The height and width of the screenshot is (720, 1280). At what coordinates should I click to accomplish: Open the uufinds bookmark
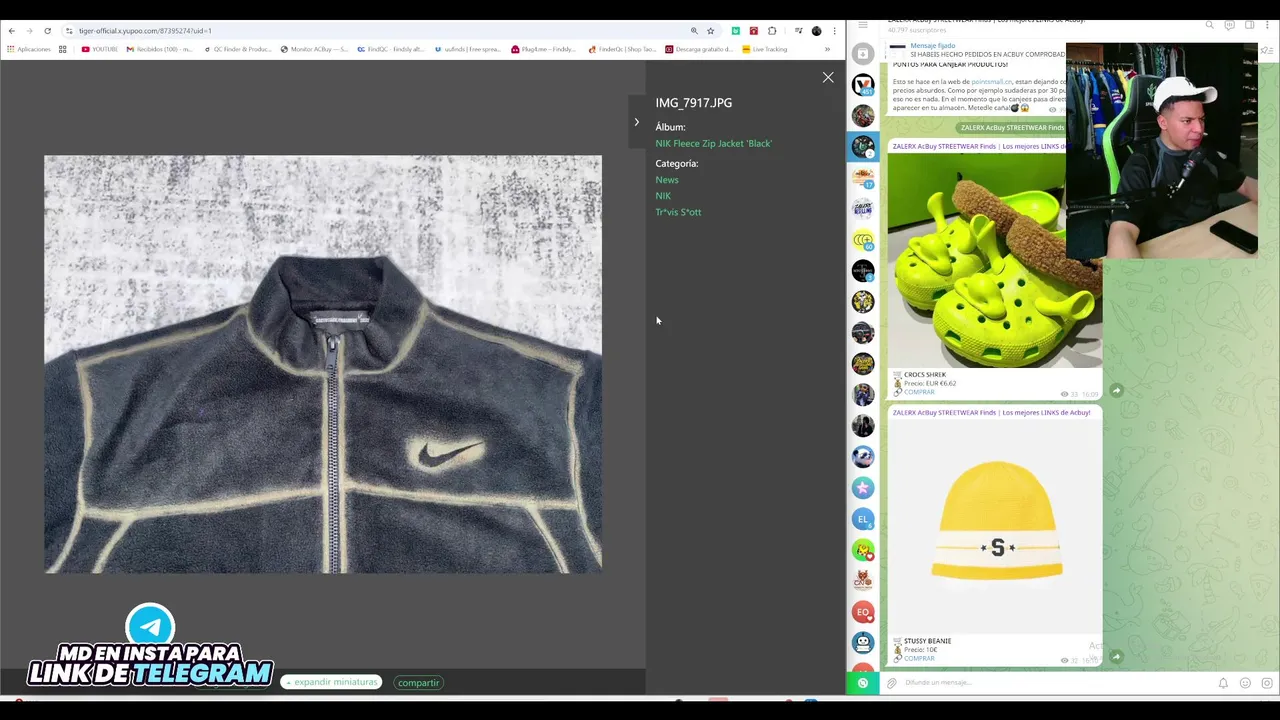pyautogui.click(x=467, y=49)
